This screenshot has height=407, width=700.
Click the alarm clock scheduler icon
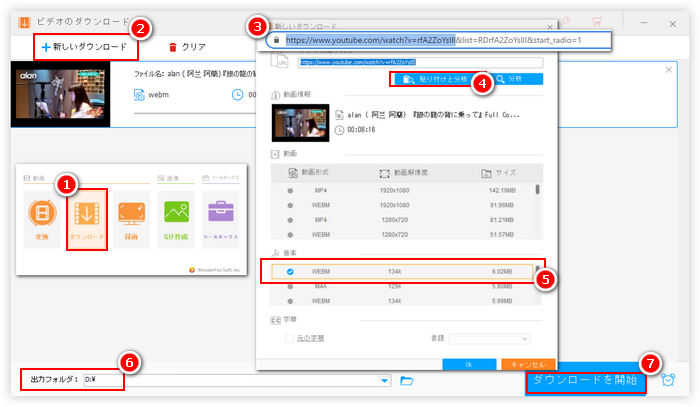[x=668, y=380]
